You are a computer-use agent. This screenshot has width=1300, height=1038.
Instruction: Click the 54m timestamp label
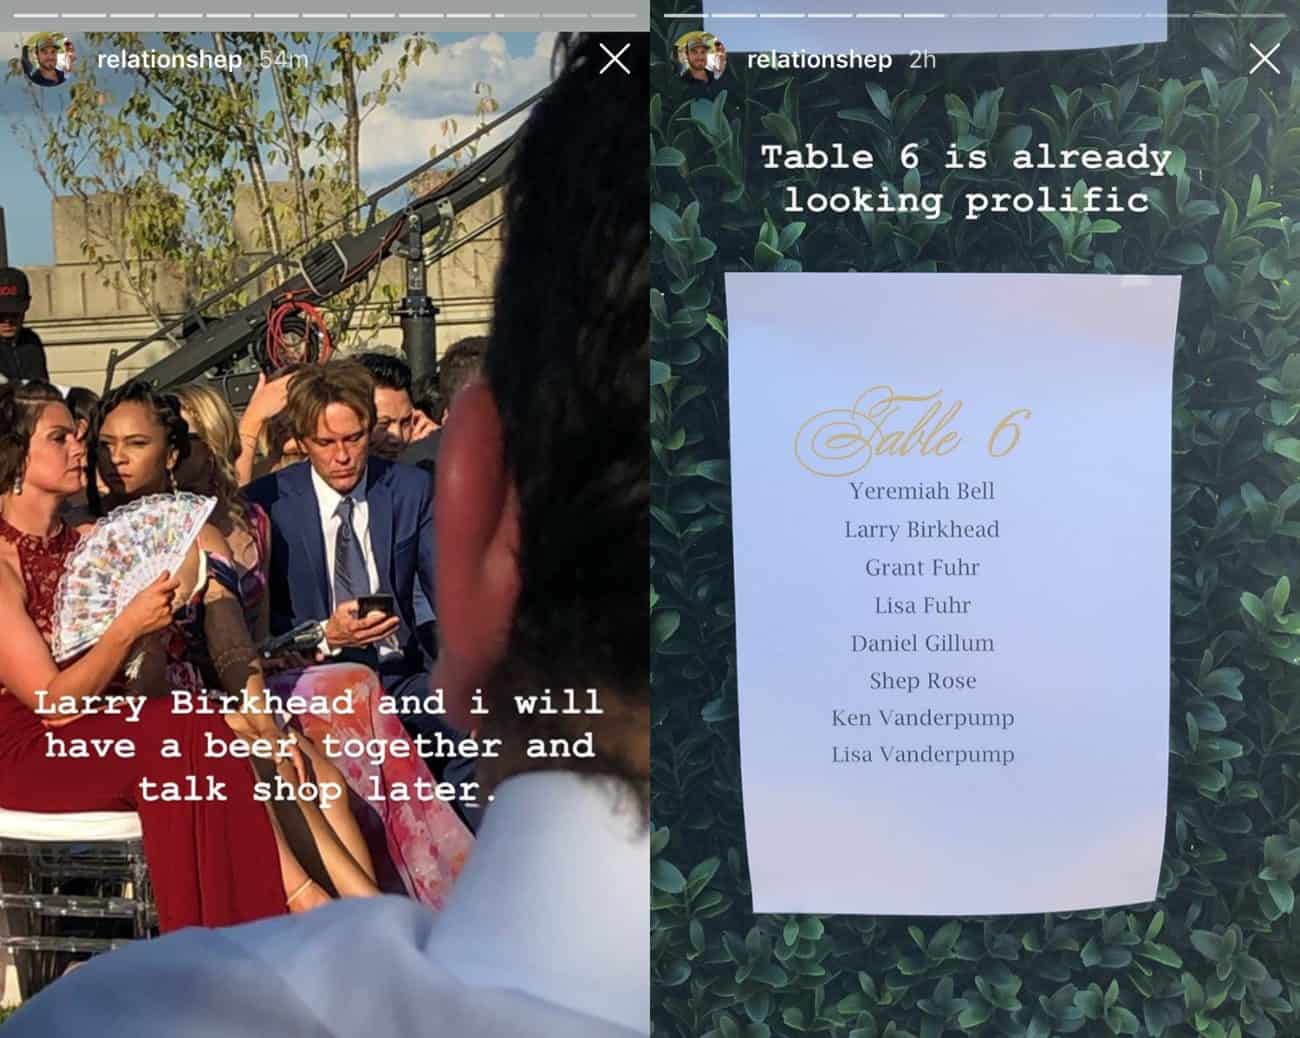(x=285, y=60)
